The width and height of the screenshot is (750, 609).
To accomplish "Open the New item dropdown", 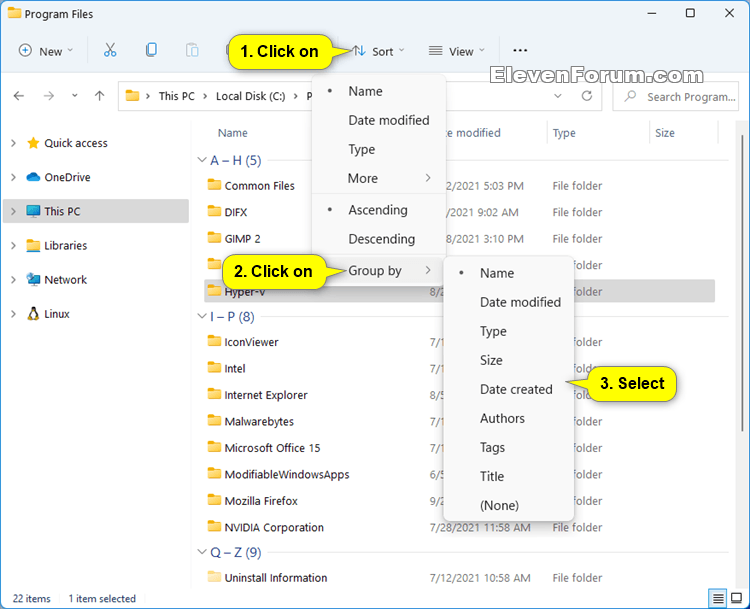I will click(46, 51).
